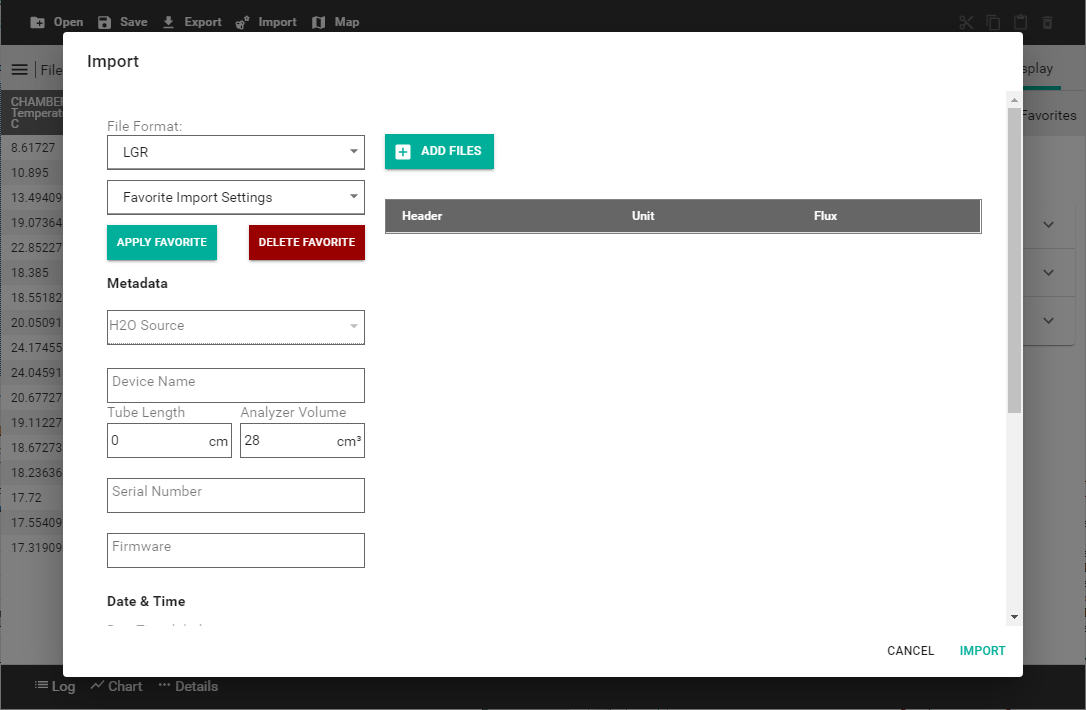
Task: Click the scissors cut icon
Action: tap(965, 22)
